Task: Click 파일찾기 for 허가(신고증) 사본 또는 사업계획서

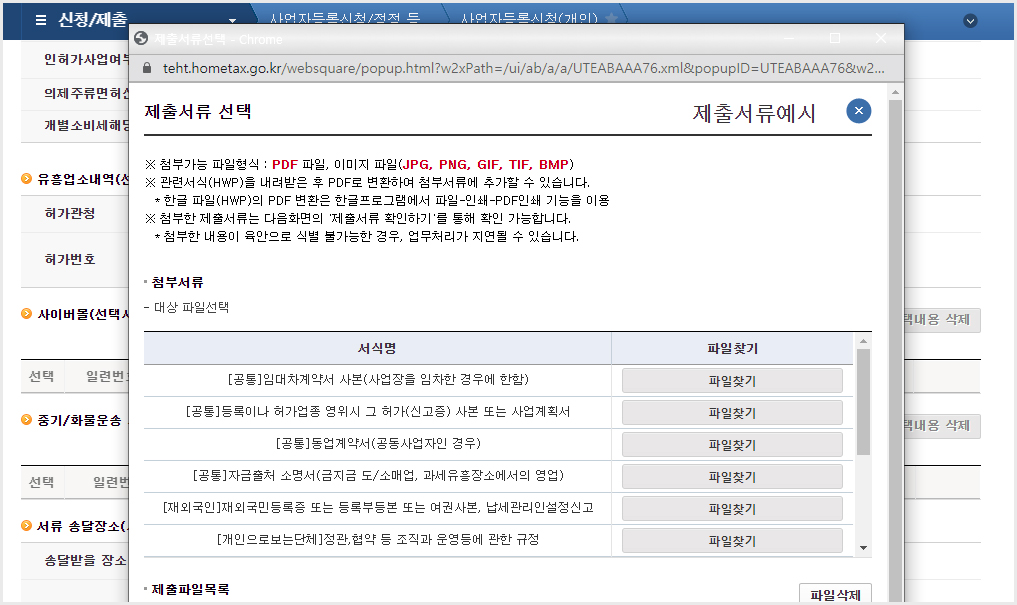Action: [732, 412]
